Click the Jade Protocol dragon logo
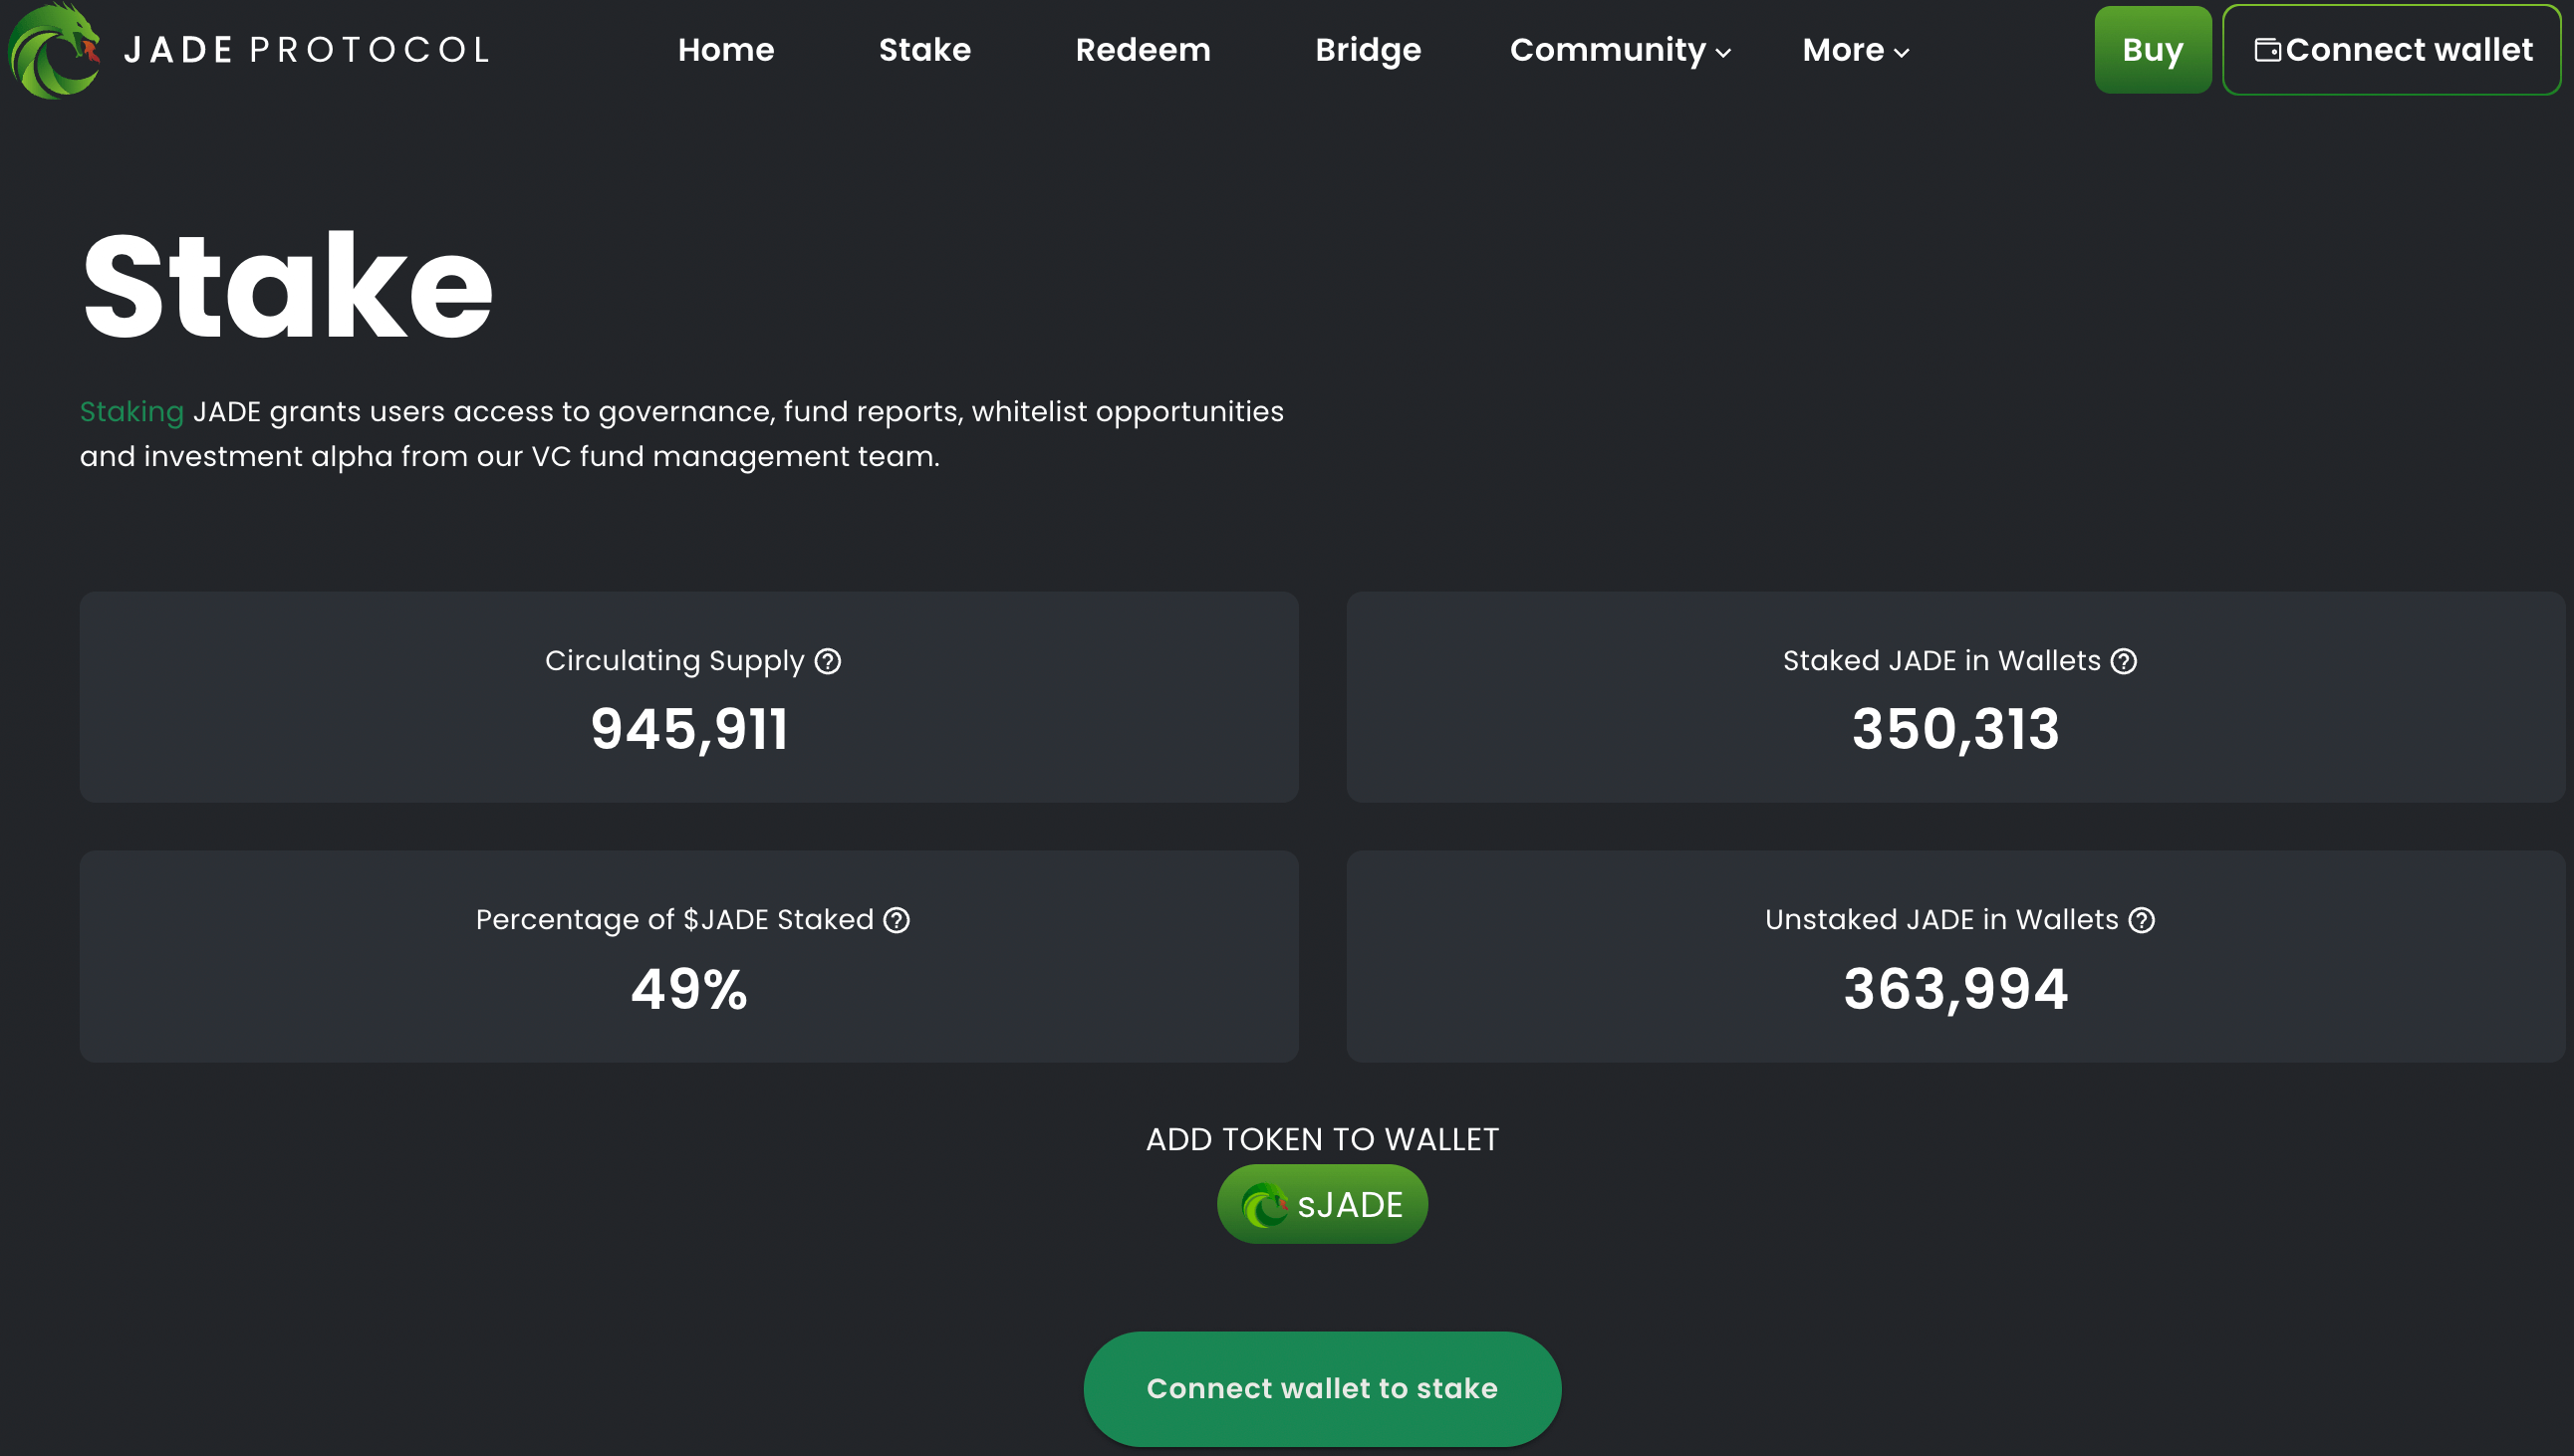The width and height of the screenshot is (2574, 1456). click(x=54, y=50)
